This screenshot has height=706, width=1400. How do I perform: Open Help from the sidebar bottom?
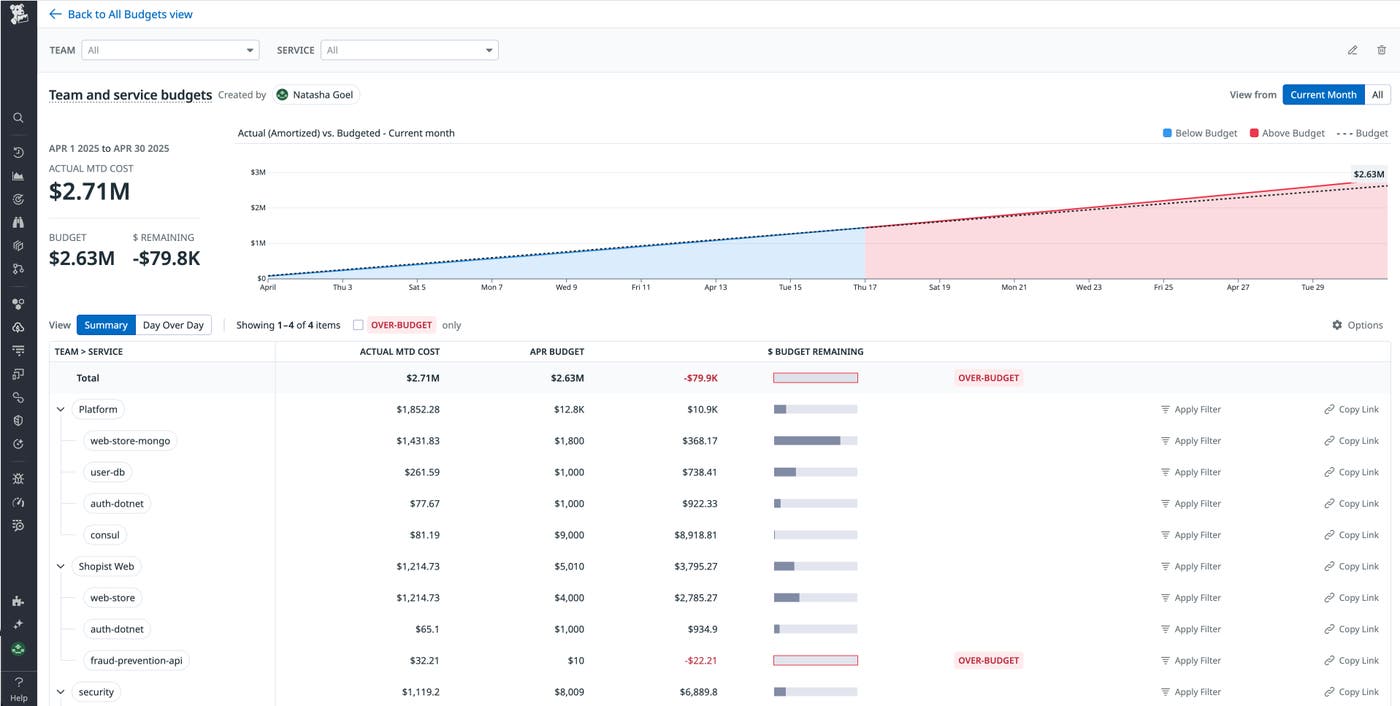coord(18,687)
